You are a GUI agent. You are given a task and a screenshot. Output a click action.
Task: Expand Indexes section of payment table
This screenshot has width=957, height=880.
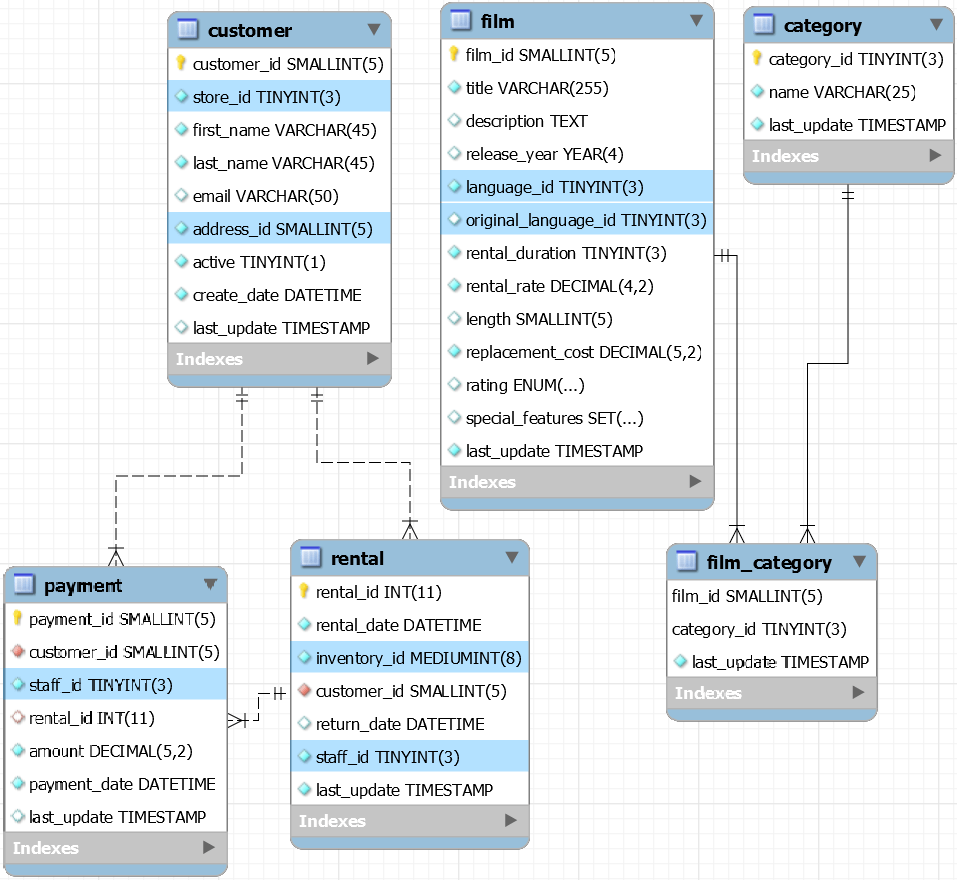(x=208, y=848)
